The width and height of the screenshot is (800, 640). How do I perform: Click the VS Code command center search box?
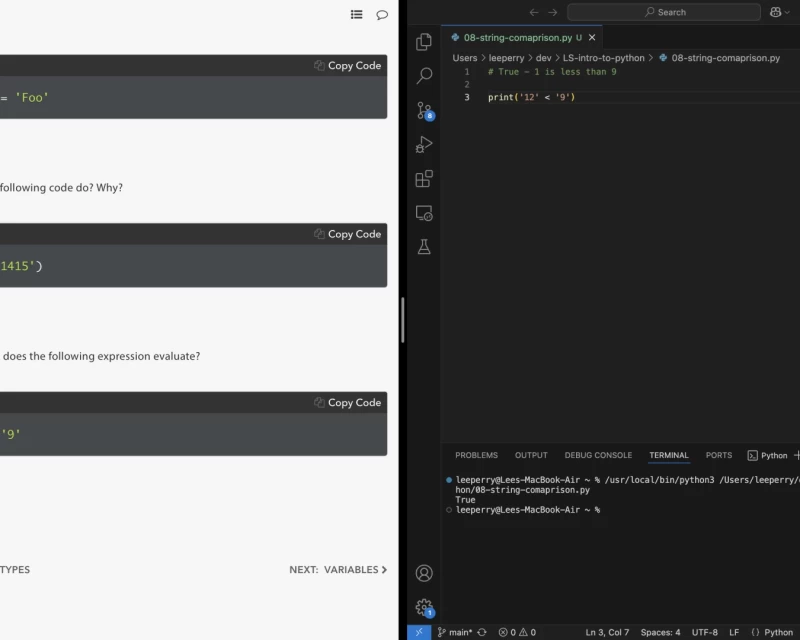click(664, 12)
